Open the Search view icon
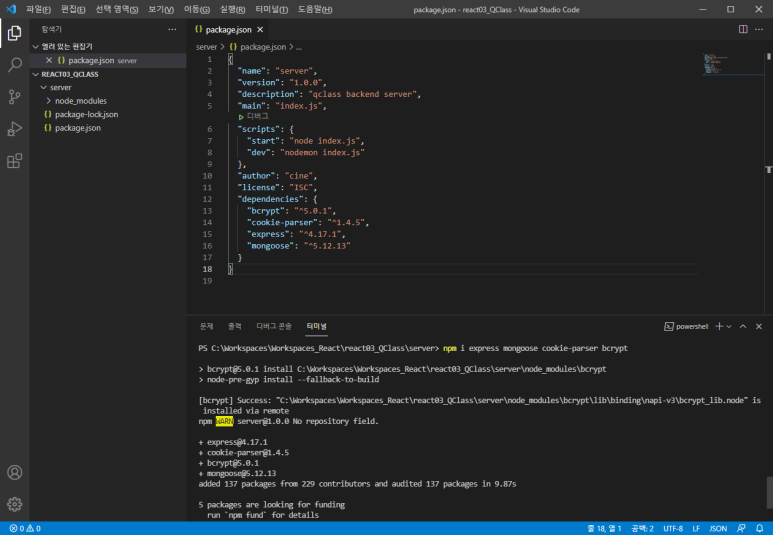The height and width of the screenshot is (535, 773). [x=14, y=65]
